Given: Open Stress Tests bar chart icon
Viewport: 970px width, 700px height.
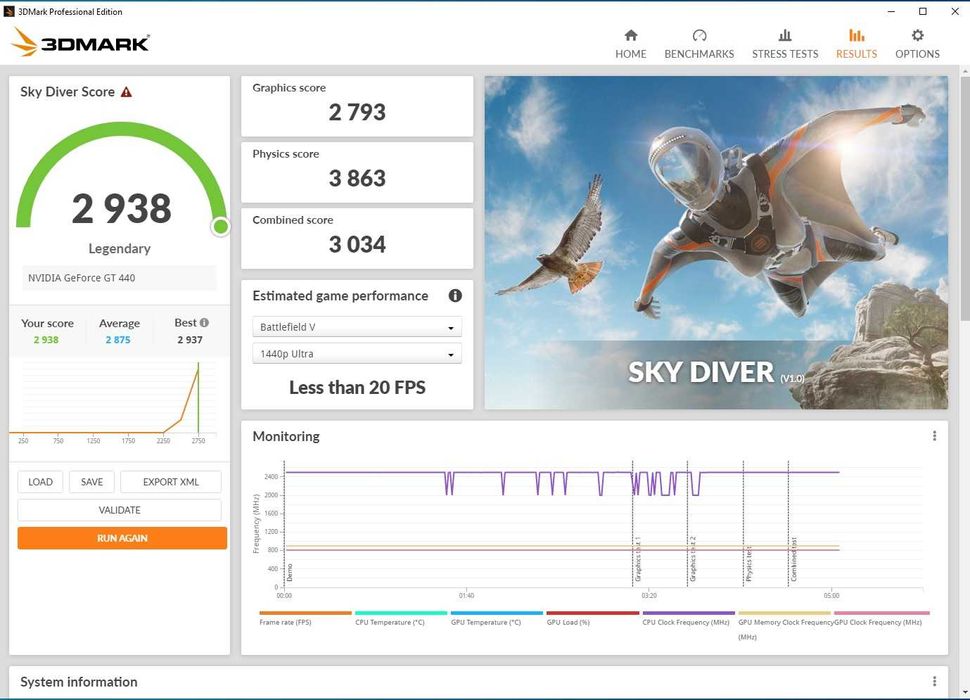Looking at the screenshot, I should [x=785, y=35].
